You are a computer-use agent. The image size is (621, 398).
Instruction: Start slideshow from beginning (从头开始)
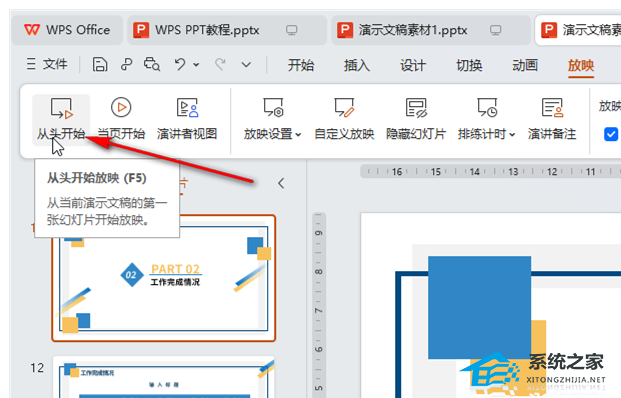click(61, 119)
